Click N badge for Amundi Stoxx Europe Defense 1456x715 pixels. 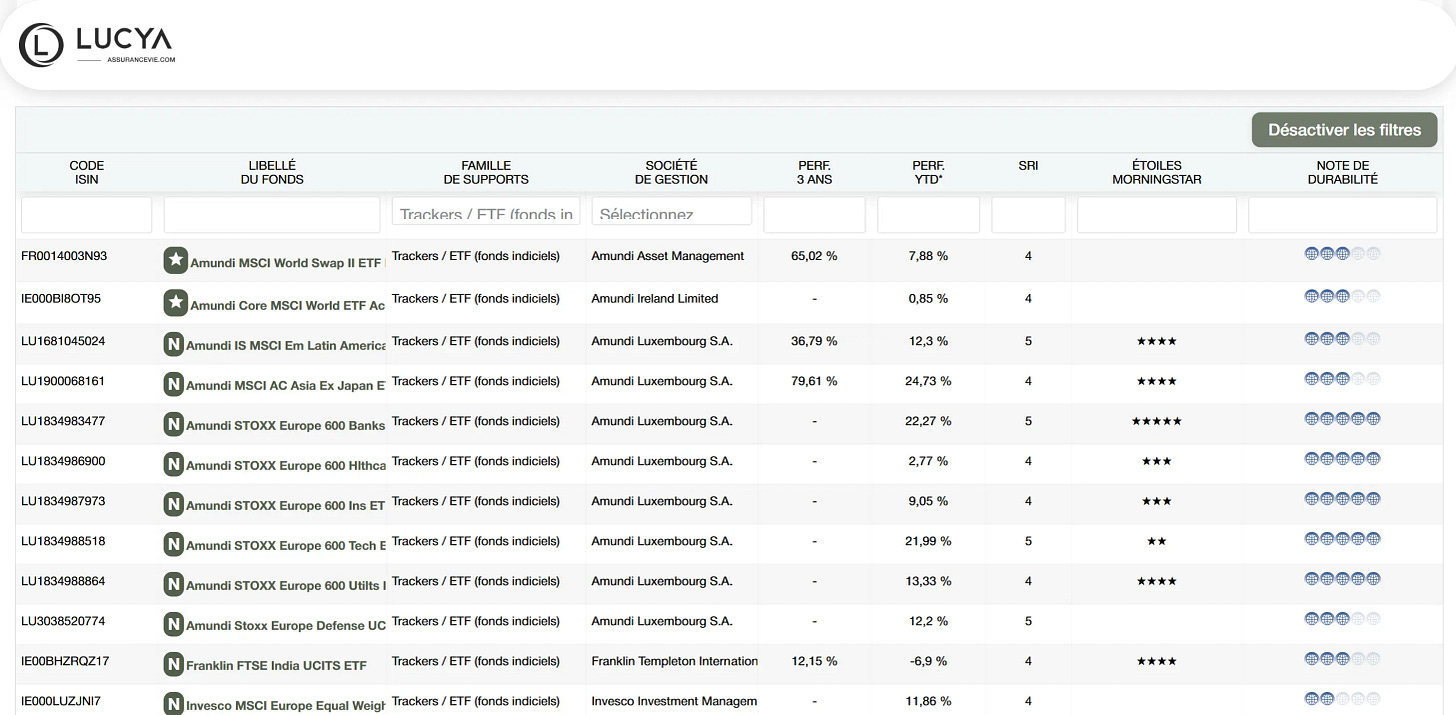[x=173, y=624]
